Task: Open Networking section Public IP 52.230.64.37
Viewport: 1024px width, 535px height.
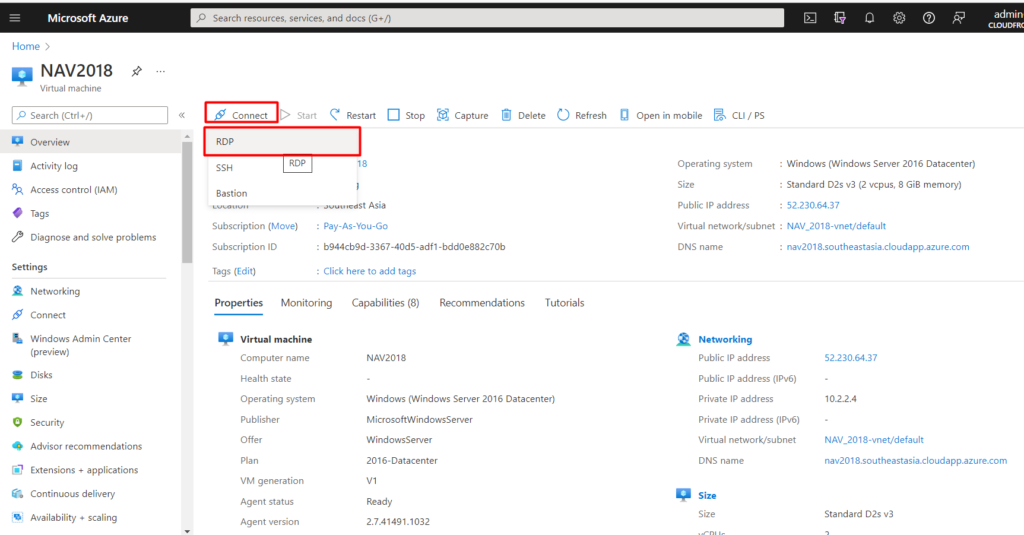Action: [x=850, y=358]
